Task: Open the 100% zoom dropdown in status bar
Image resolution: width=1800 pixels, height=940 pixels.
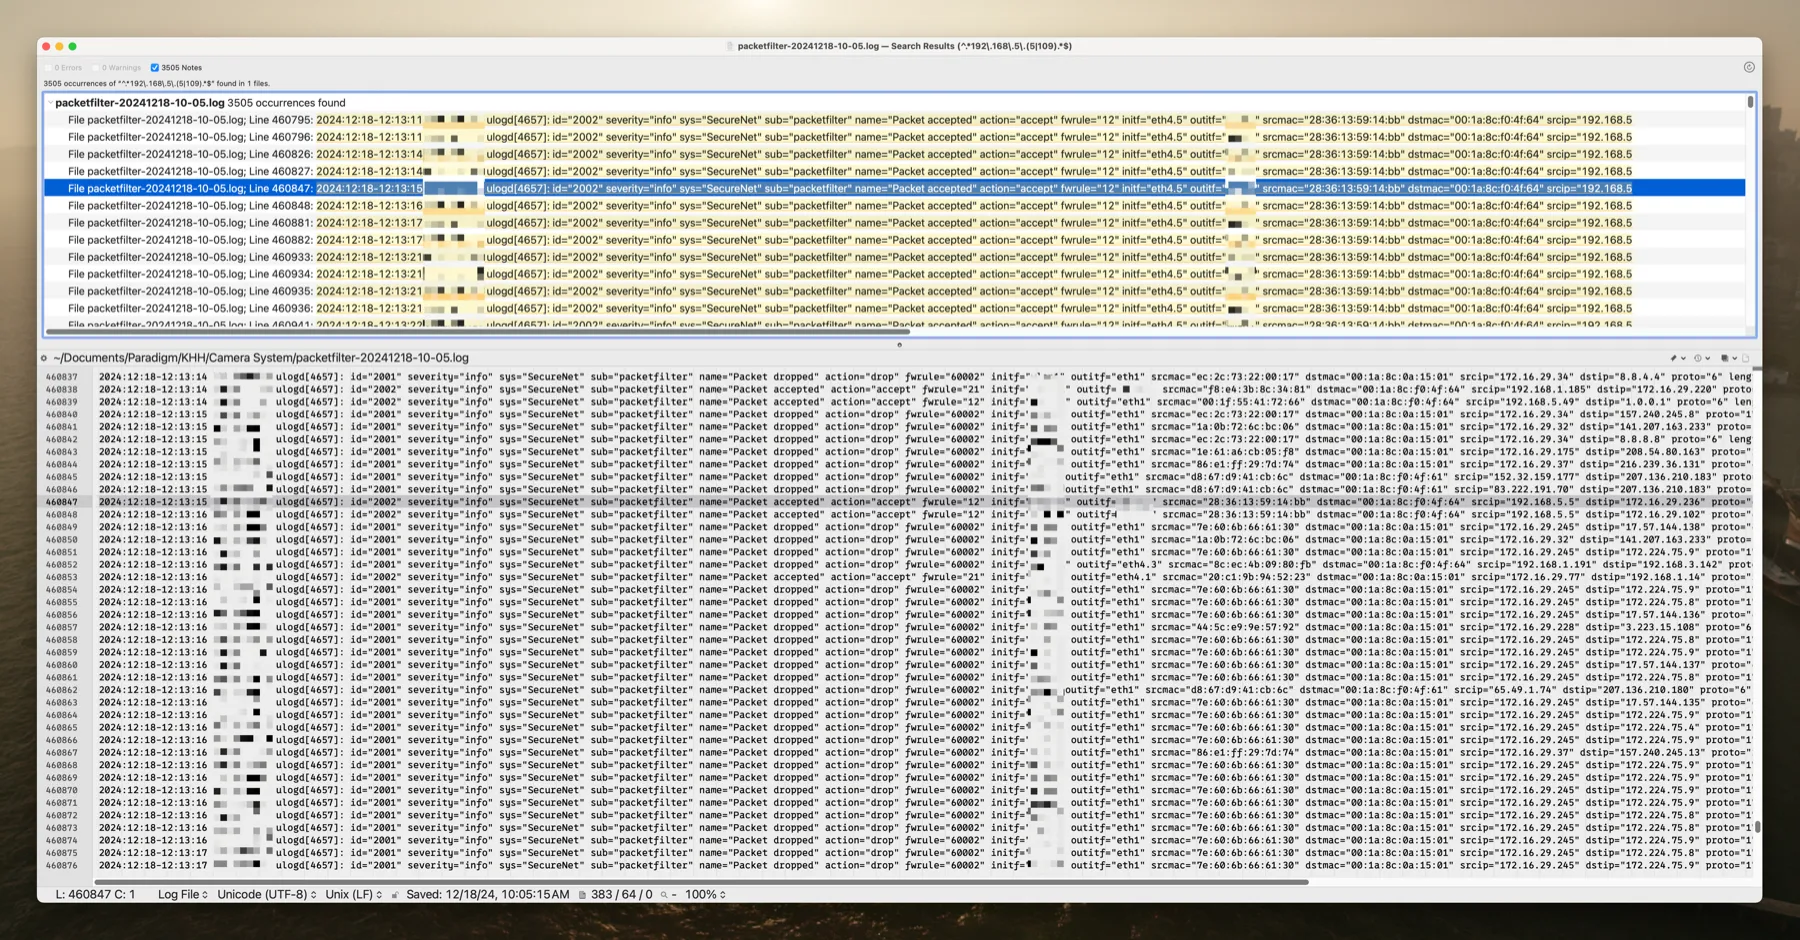Action: tap(706, 894)
